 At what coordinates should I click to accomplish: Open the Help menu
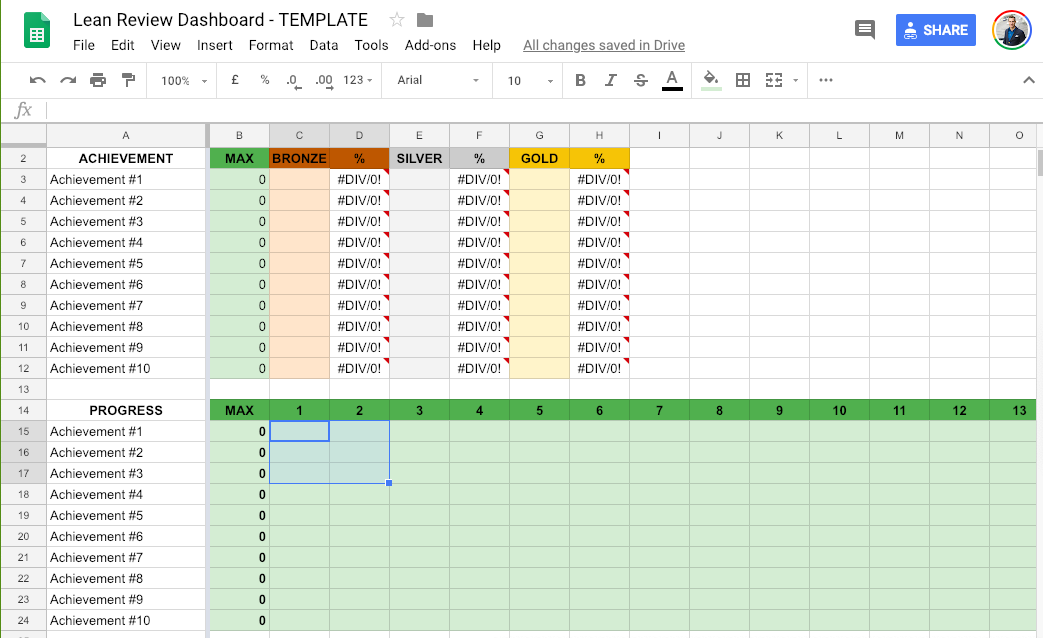point(486,45)
